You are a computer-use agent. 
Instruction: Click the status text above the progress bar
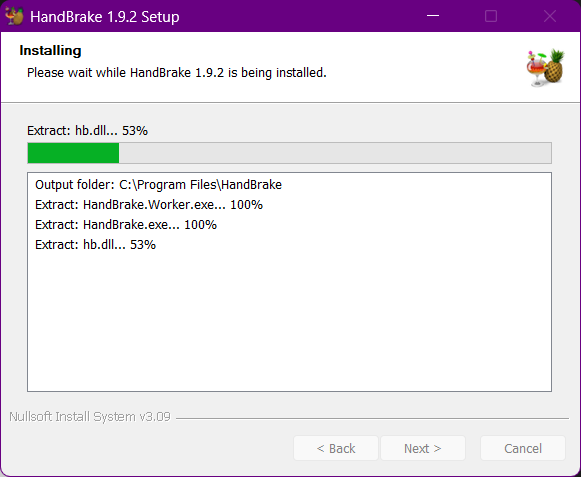tap(87, 131)
